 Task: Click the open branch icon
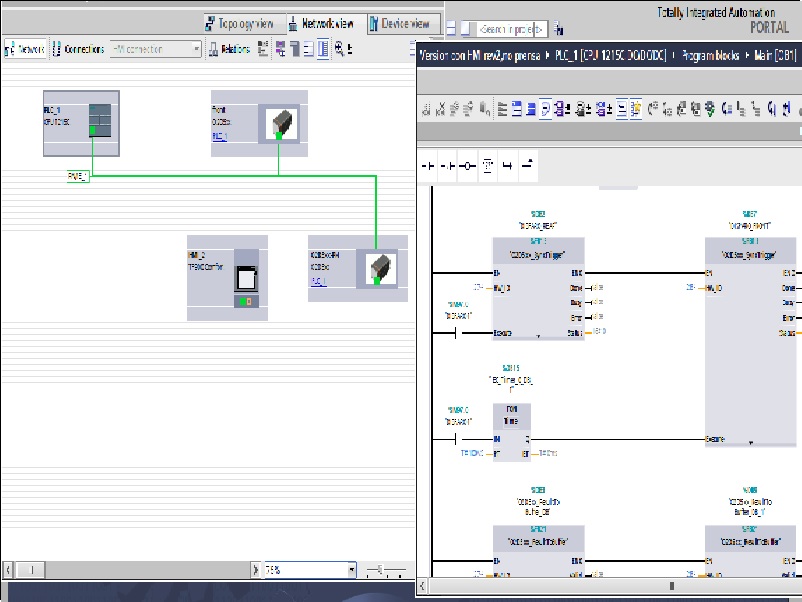coord(507,166)
